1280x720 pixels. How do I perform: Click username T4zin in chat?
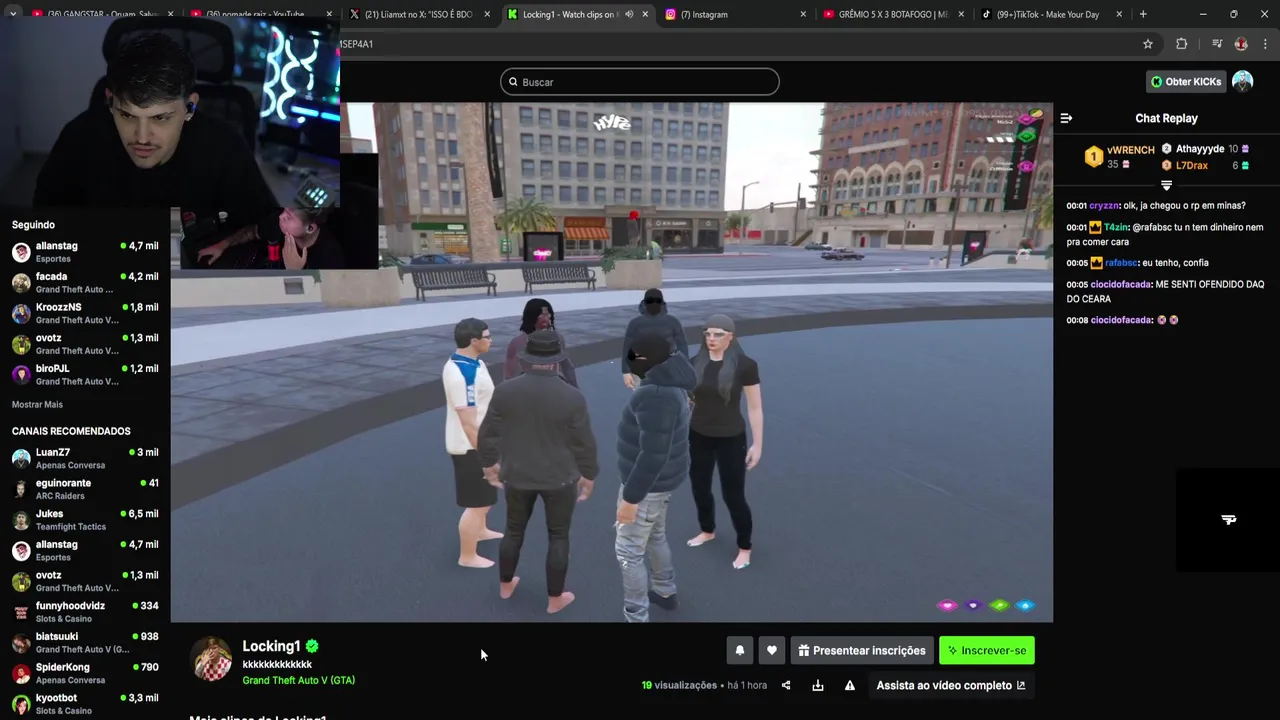pos(1116,227)
